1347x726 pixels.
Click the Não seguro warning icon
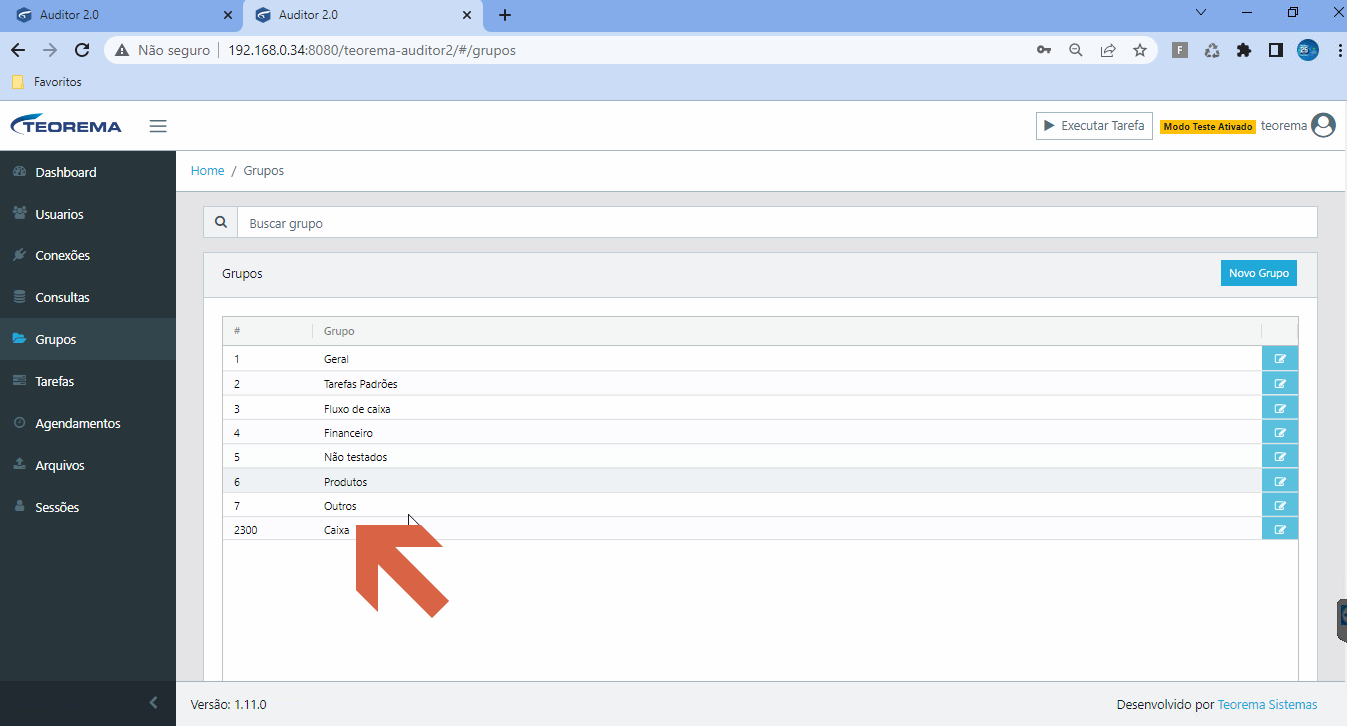tap(123, 50)
